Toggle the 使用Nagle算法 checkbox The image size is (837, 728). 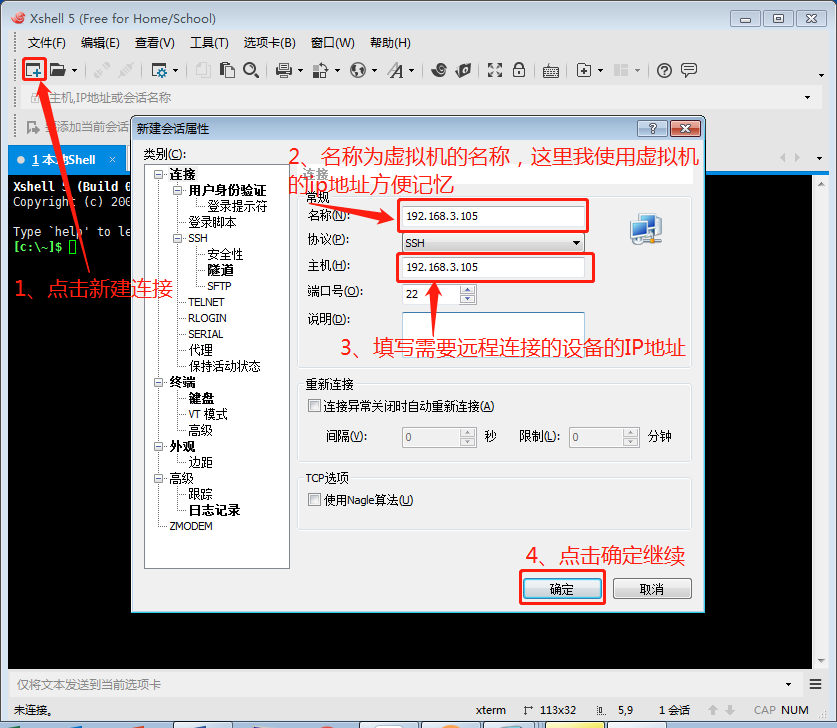pos(315,500)
